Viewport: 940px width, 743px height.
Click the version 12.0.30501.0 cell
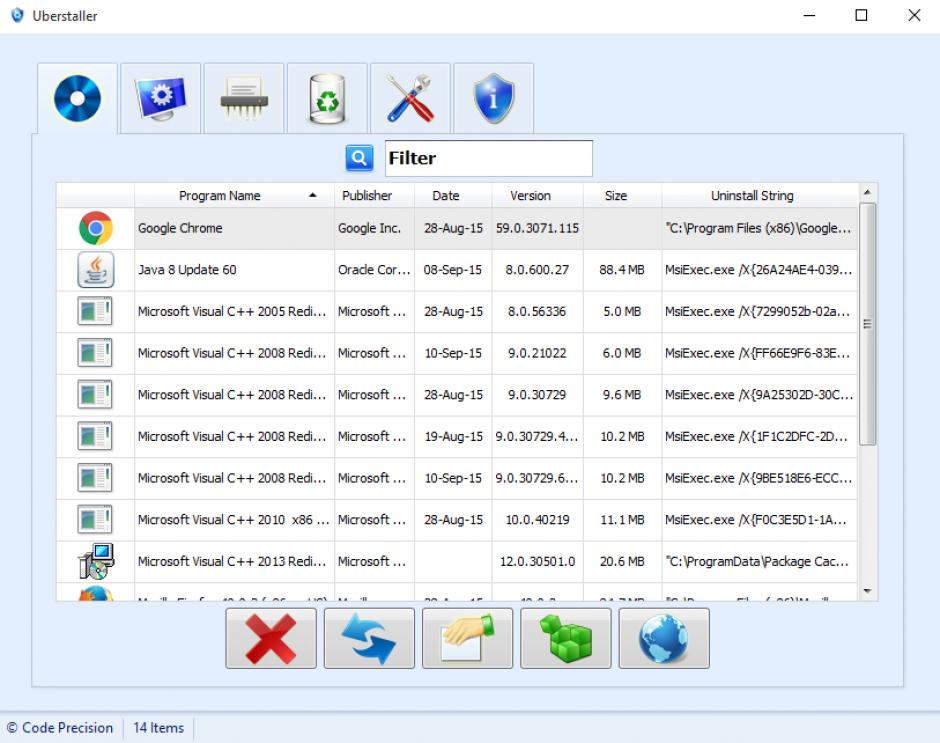[538, 561]
